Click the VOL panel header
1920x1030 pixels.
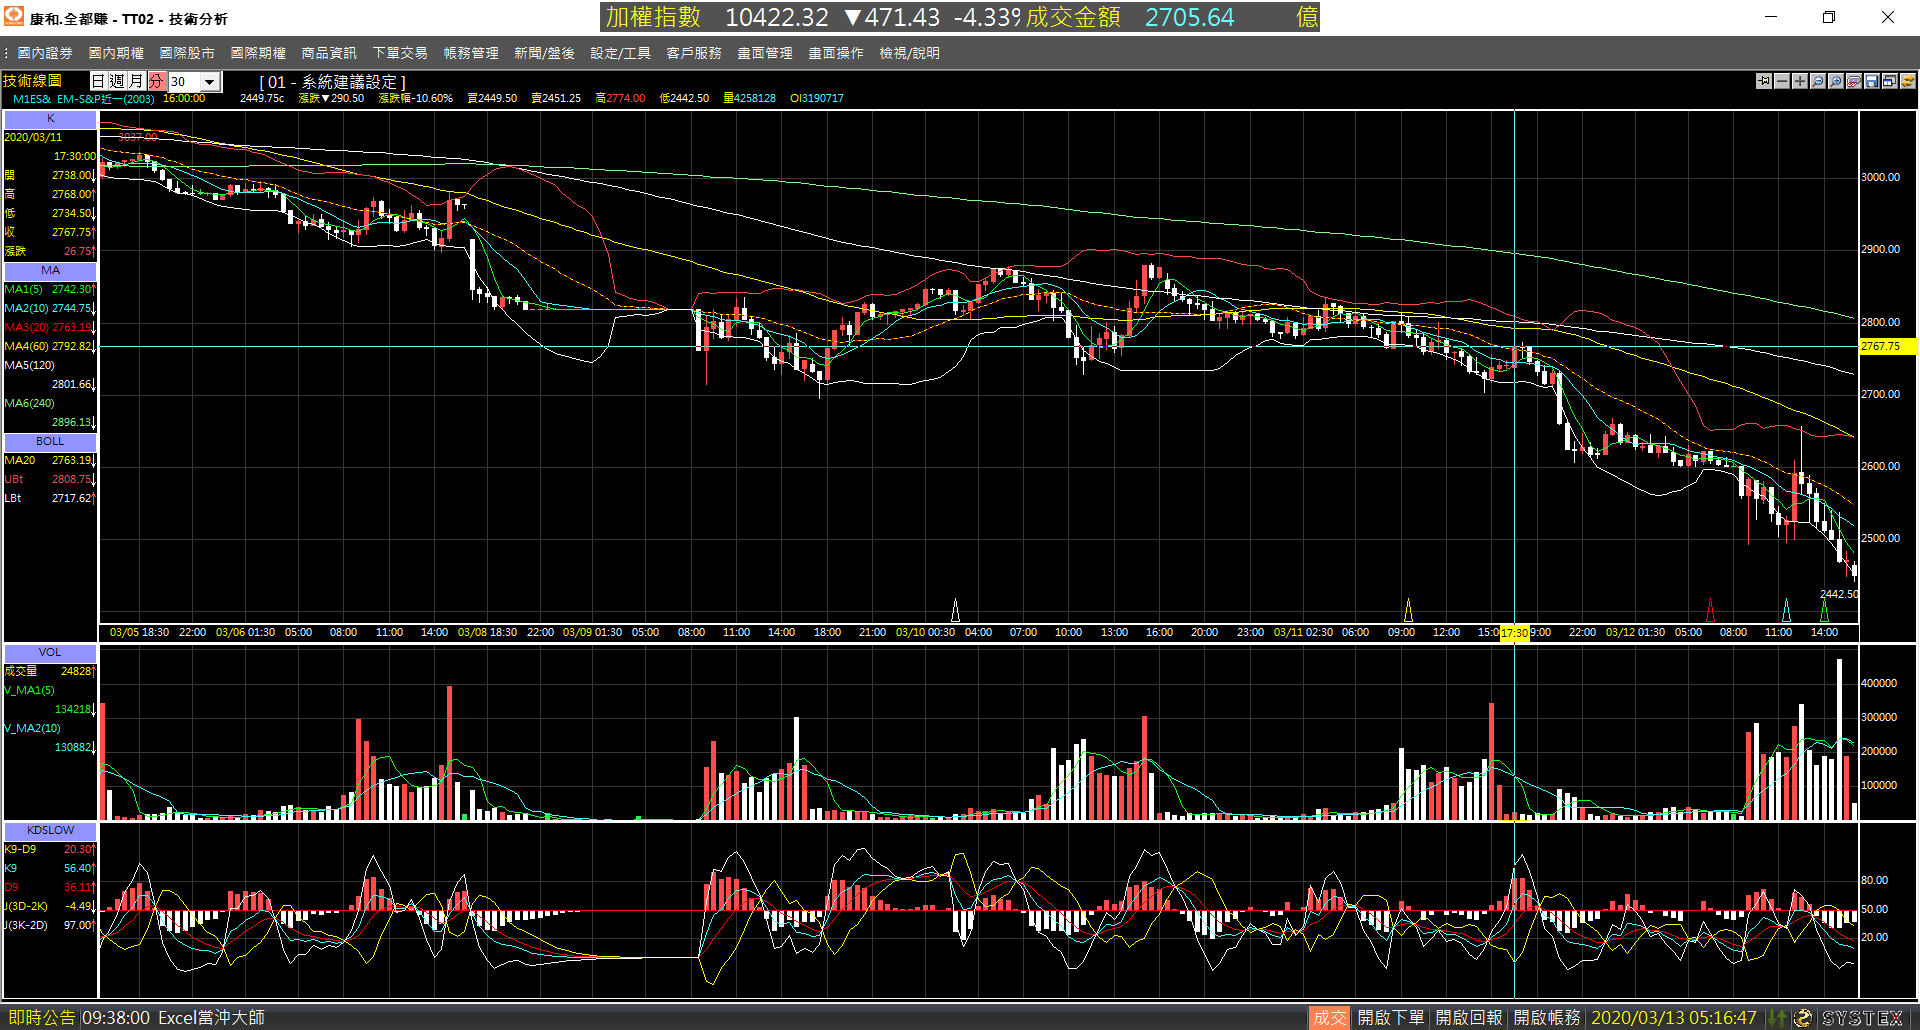point(51,653)
